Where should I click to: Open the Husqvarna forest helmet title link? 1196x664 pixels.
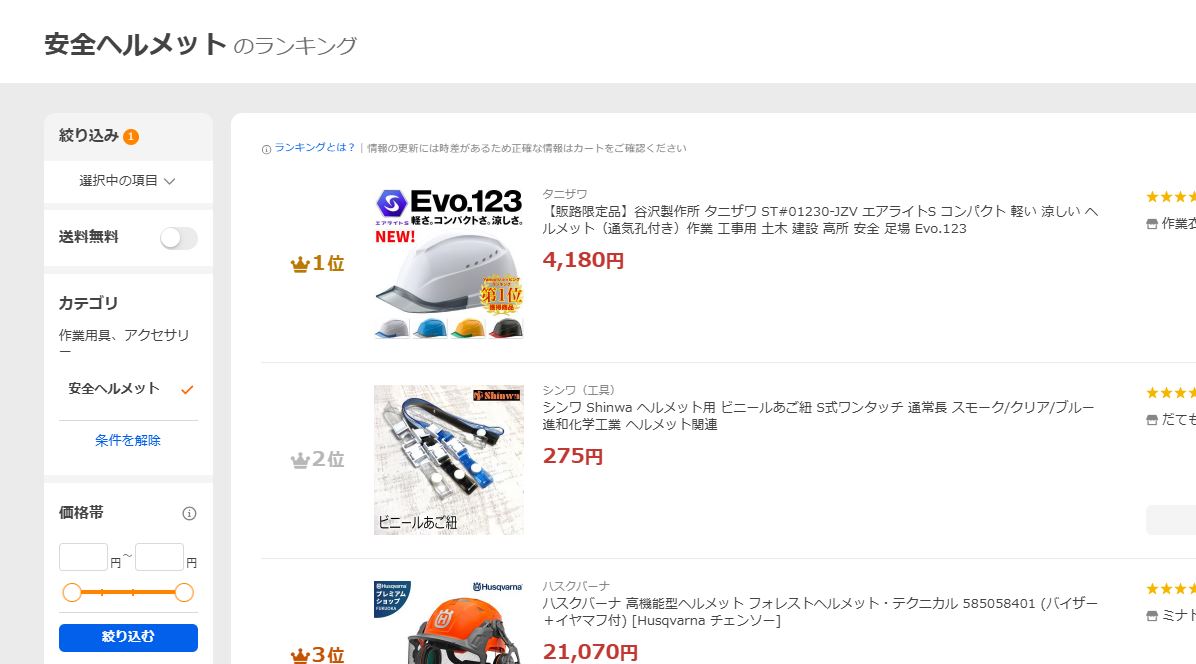[x=821, y=611]
